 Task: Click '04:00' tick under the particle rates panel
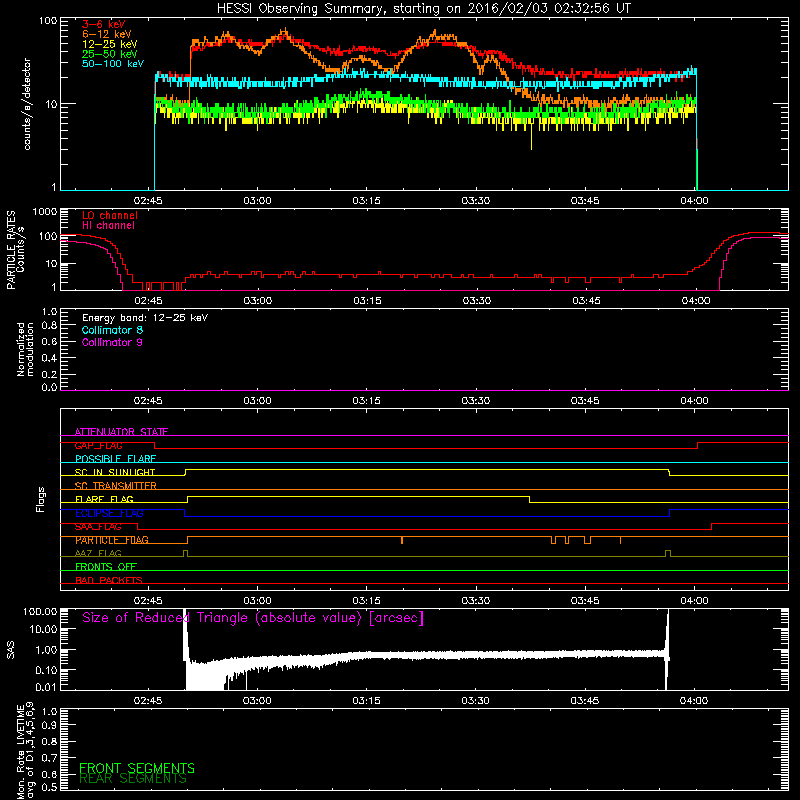coord(695,301)
